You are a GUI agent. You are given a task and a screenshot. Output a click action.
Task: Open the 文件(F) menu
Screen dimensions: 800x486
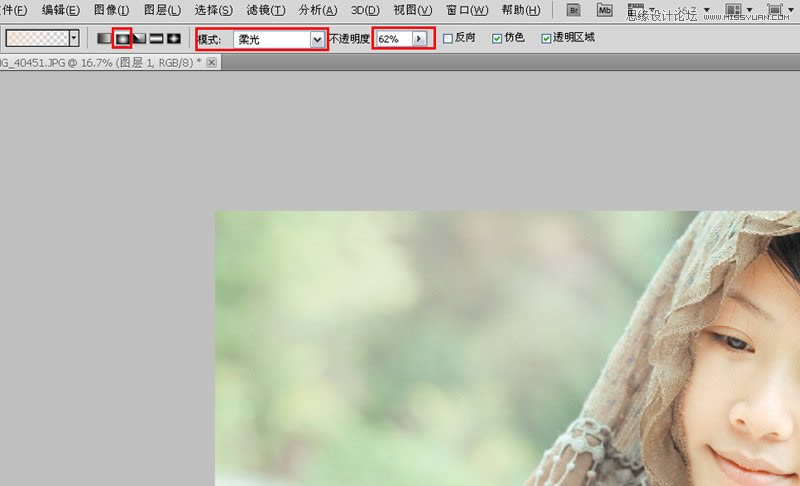[13, 10]
